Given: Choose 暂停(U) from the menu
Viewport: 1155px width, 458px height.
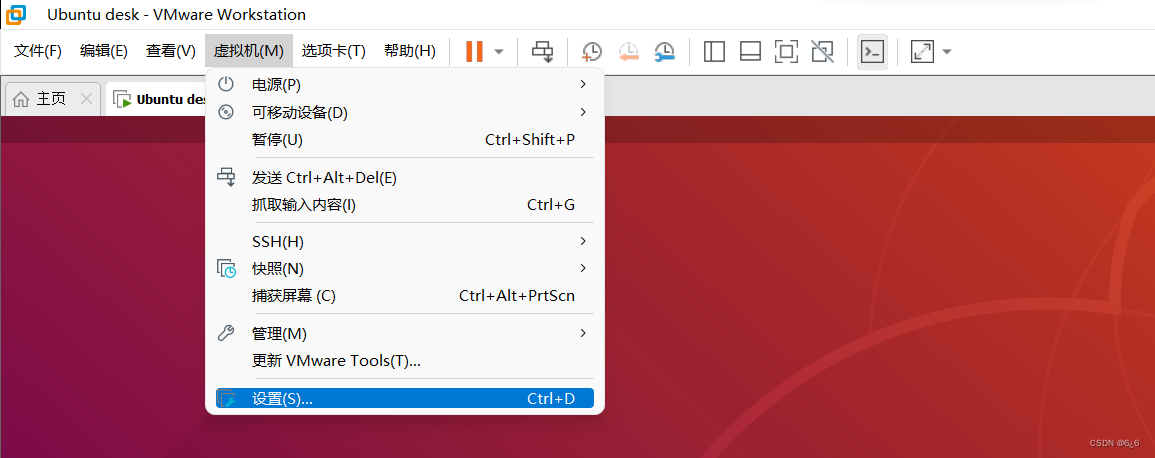Looking at the screenshot, I should 404,140.
